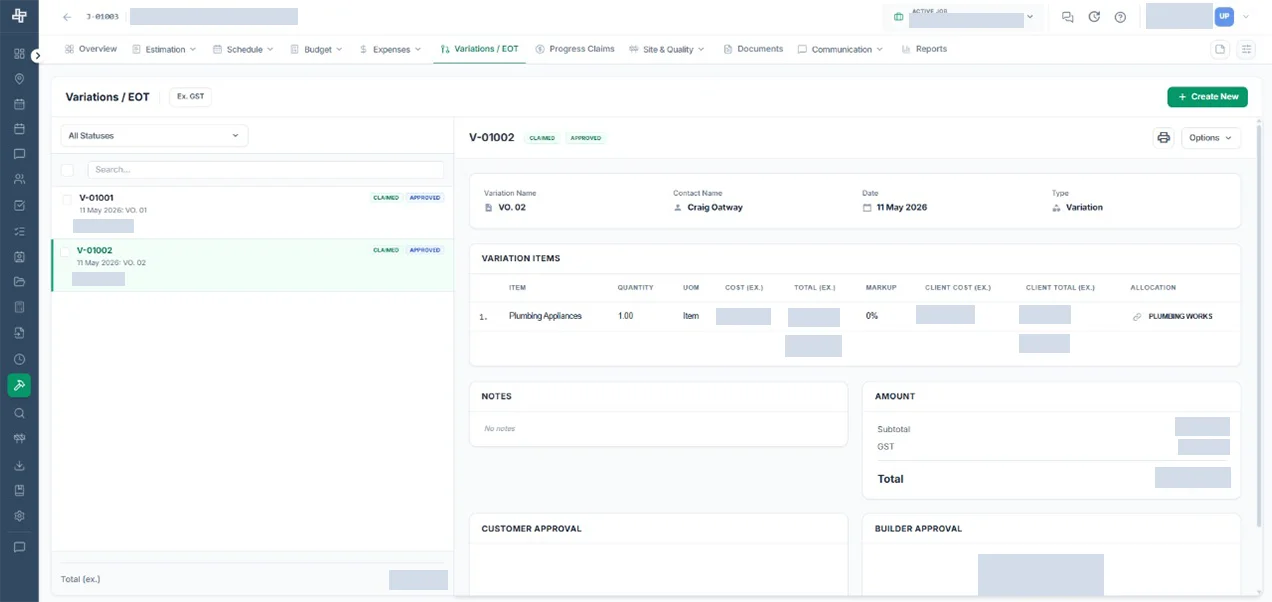Open the Documents tab
The width and height of the screenshot is (1272, 602).
[753, 49]
